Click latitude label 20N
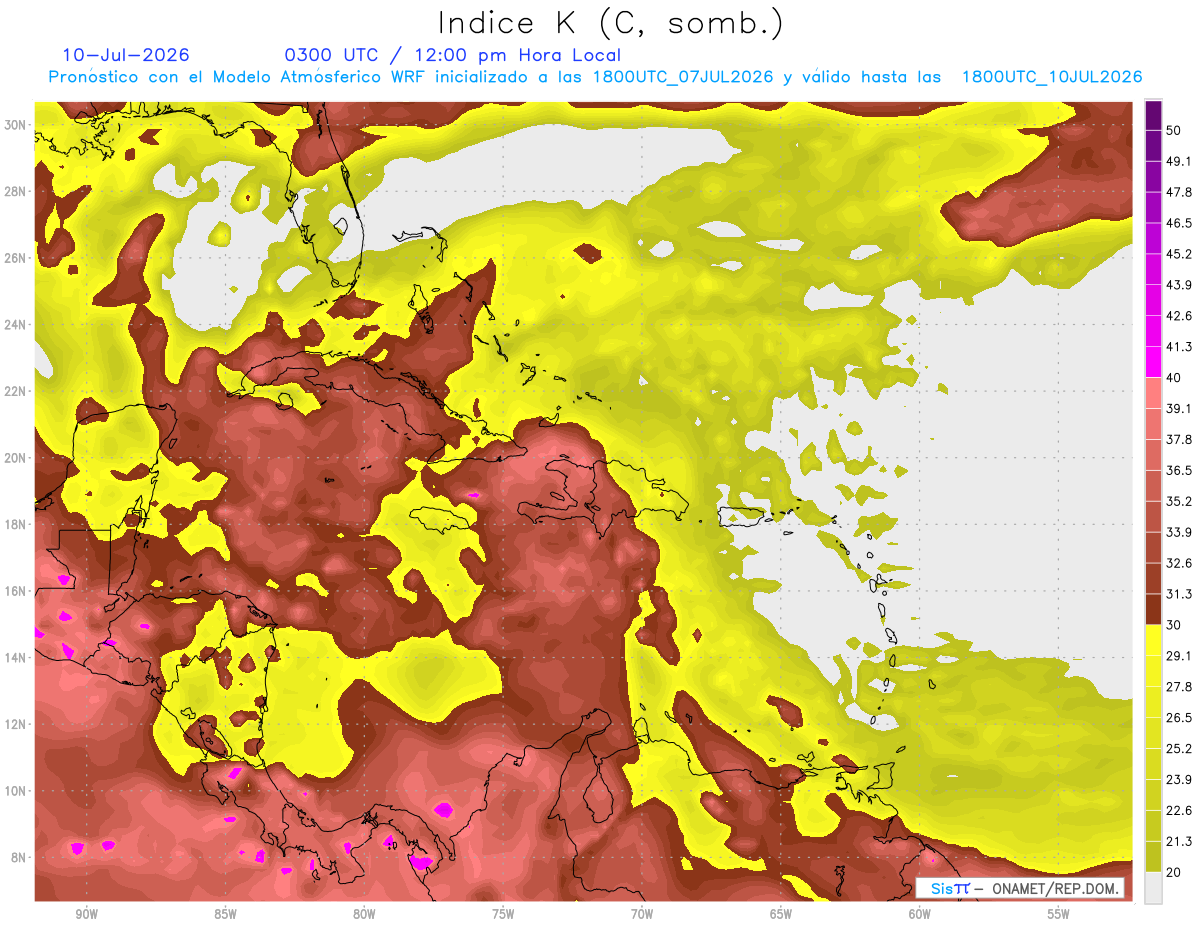 tap(15, 458)
